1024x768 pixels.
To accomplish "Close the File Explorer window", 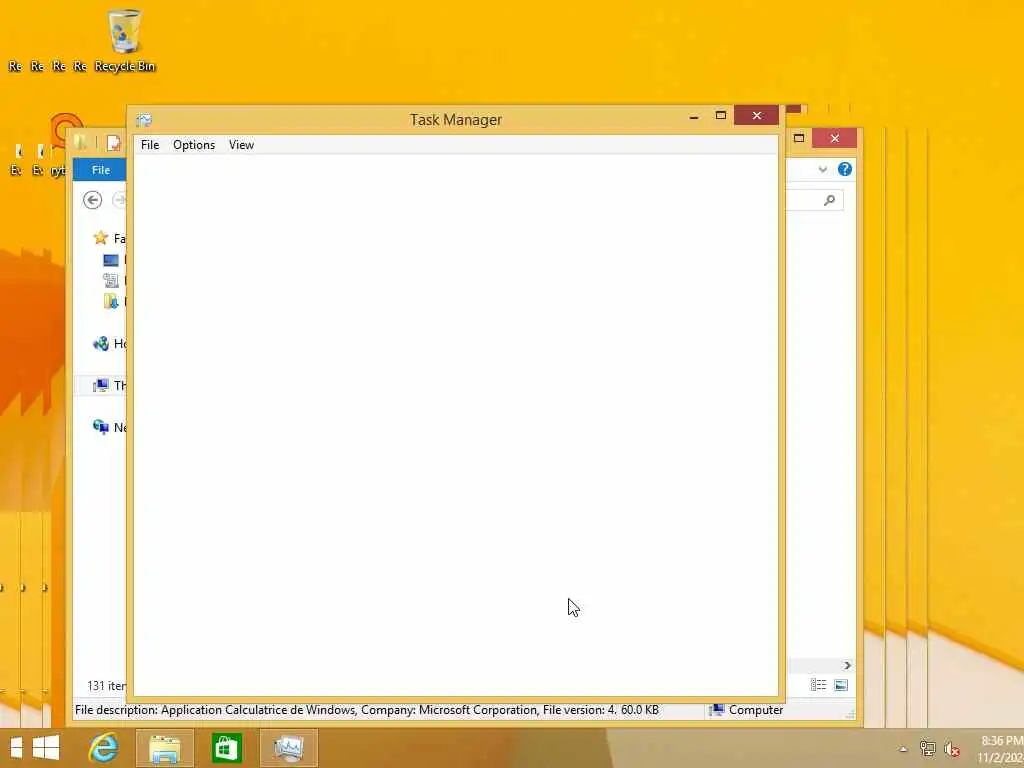I will pyautogui.click(x=834, y=138).
